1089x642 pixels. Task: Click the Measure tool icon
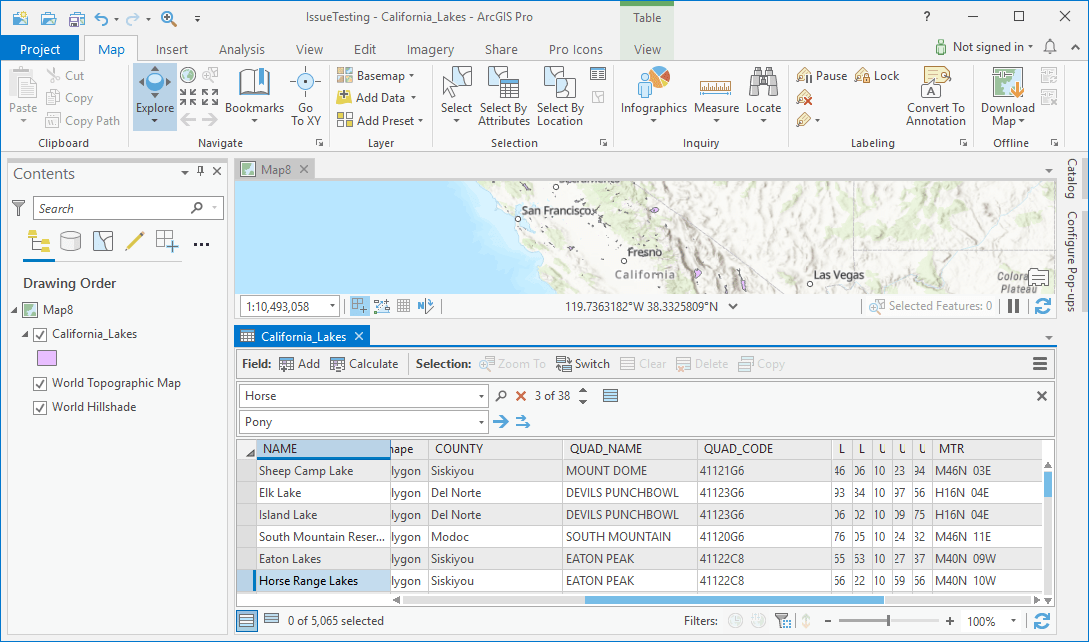[x=716, y=88]
